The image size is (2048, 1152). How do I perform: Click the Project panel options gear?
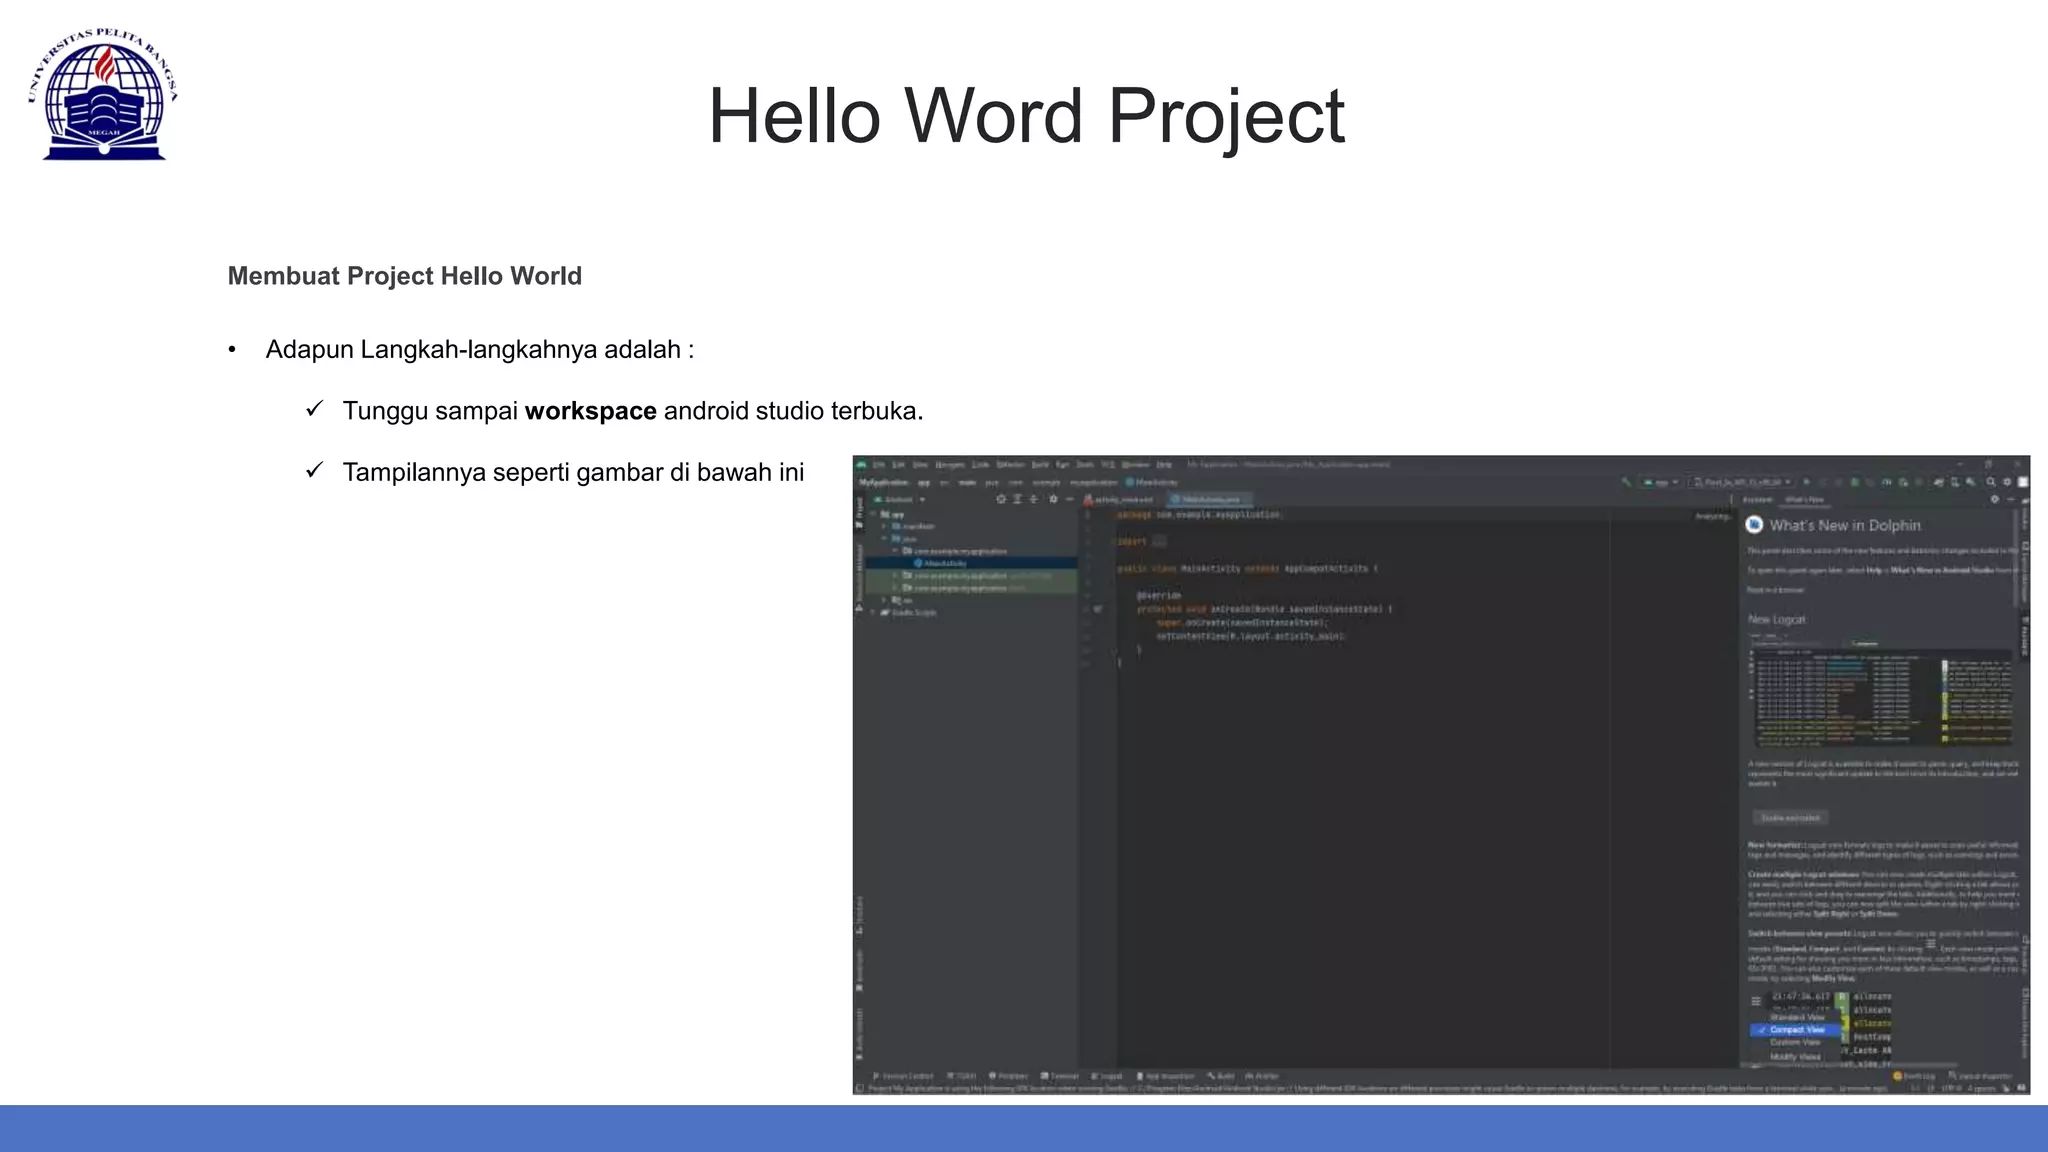(x=1053, y=499)
